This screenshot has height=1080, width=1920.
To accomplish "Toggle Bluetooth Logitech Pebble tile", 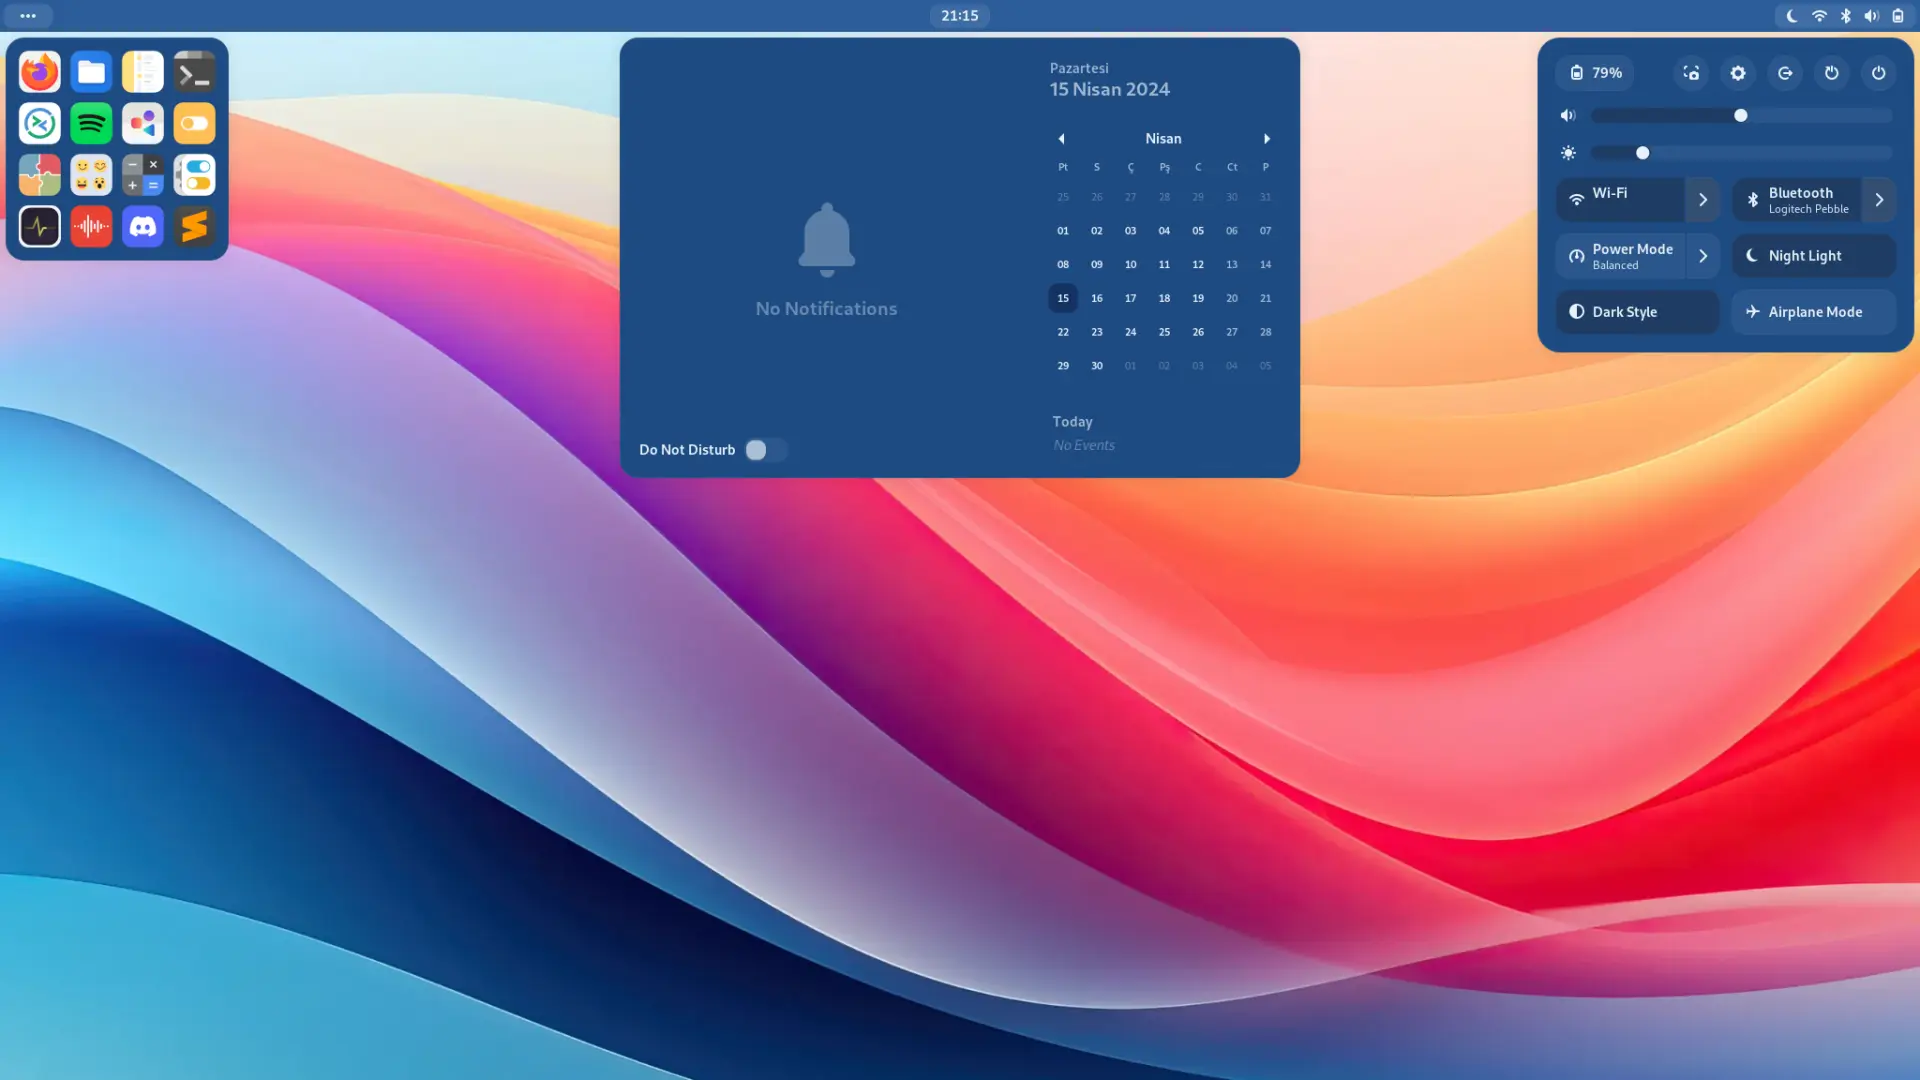I will [x=1796, y=200].
